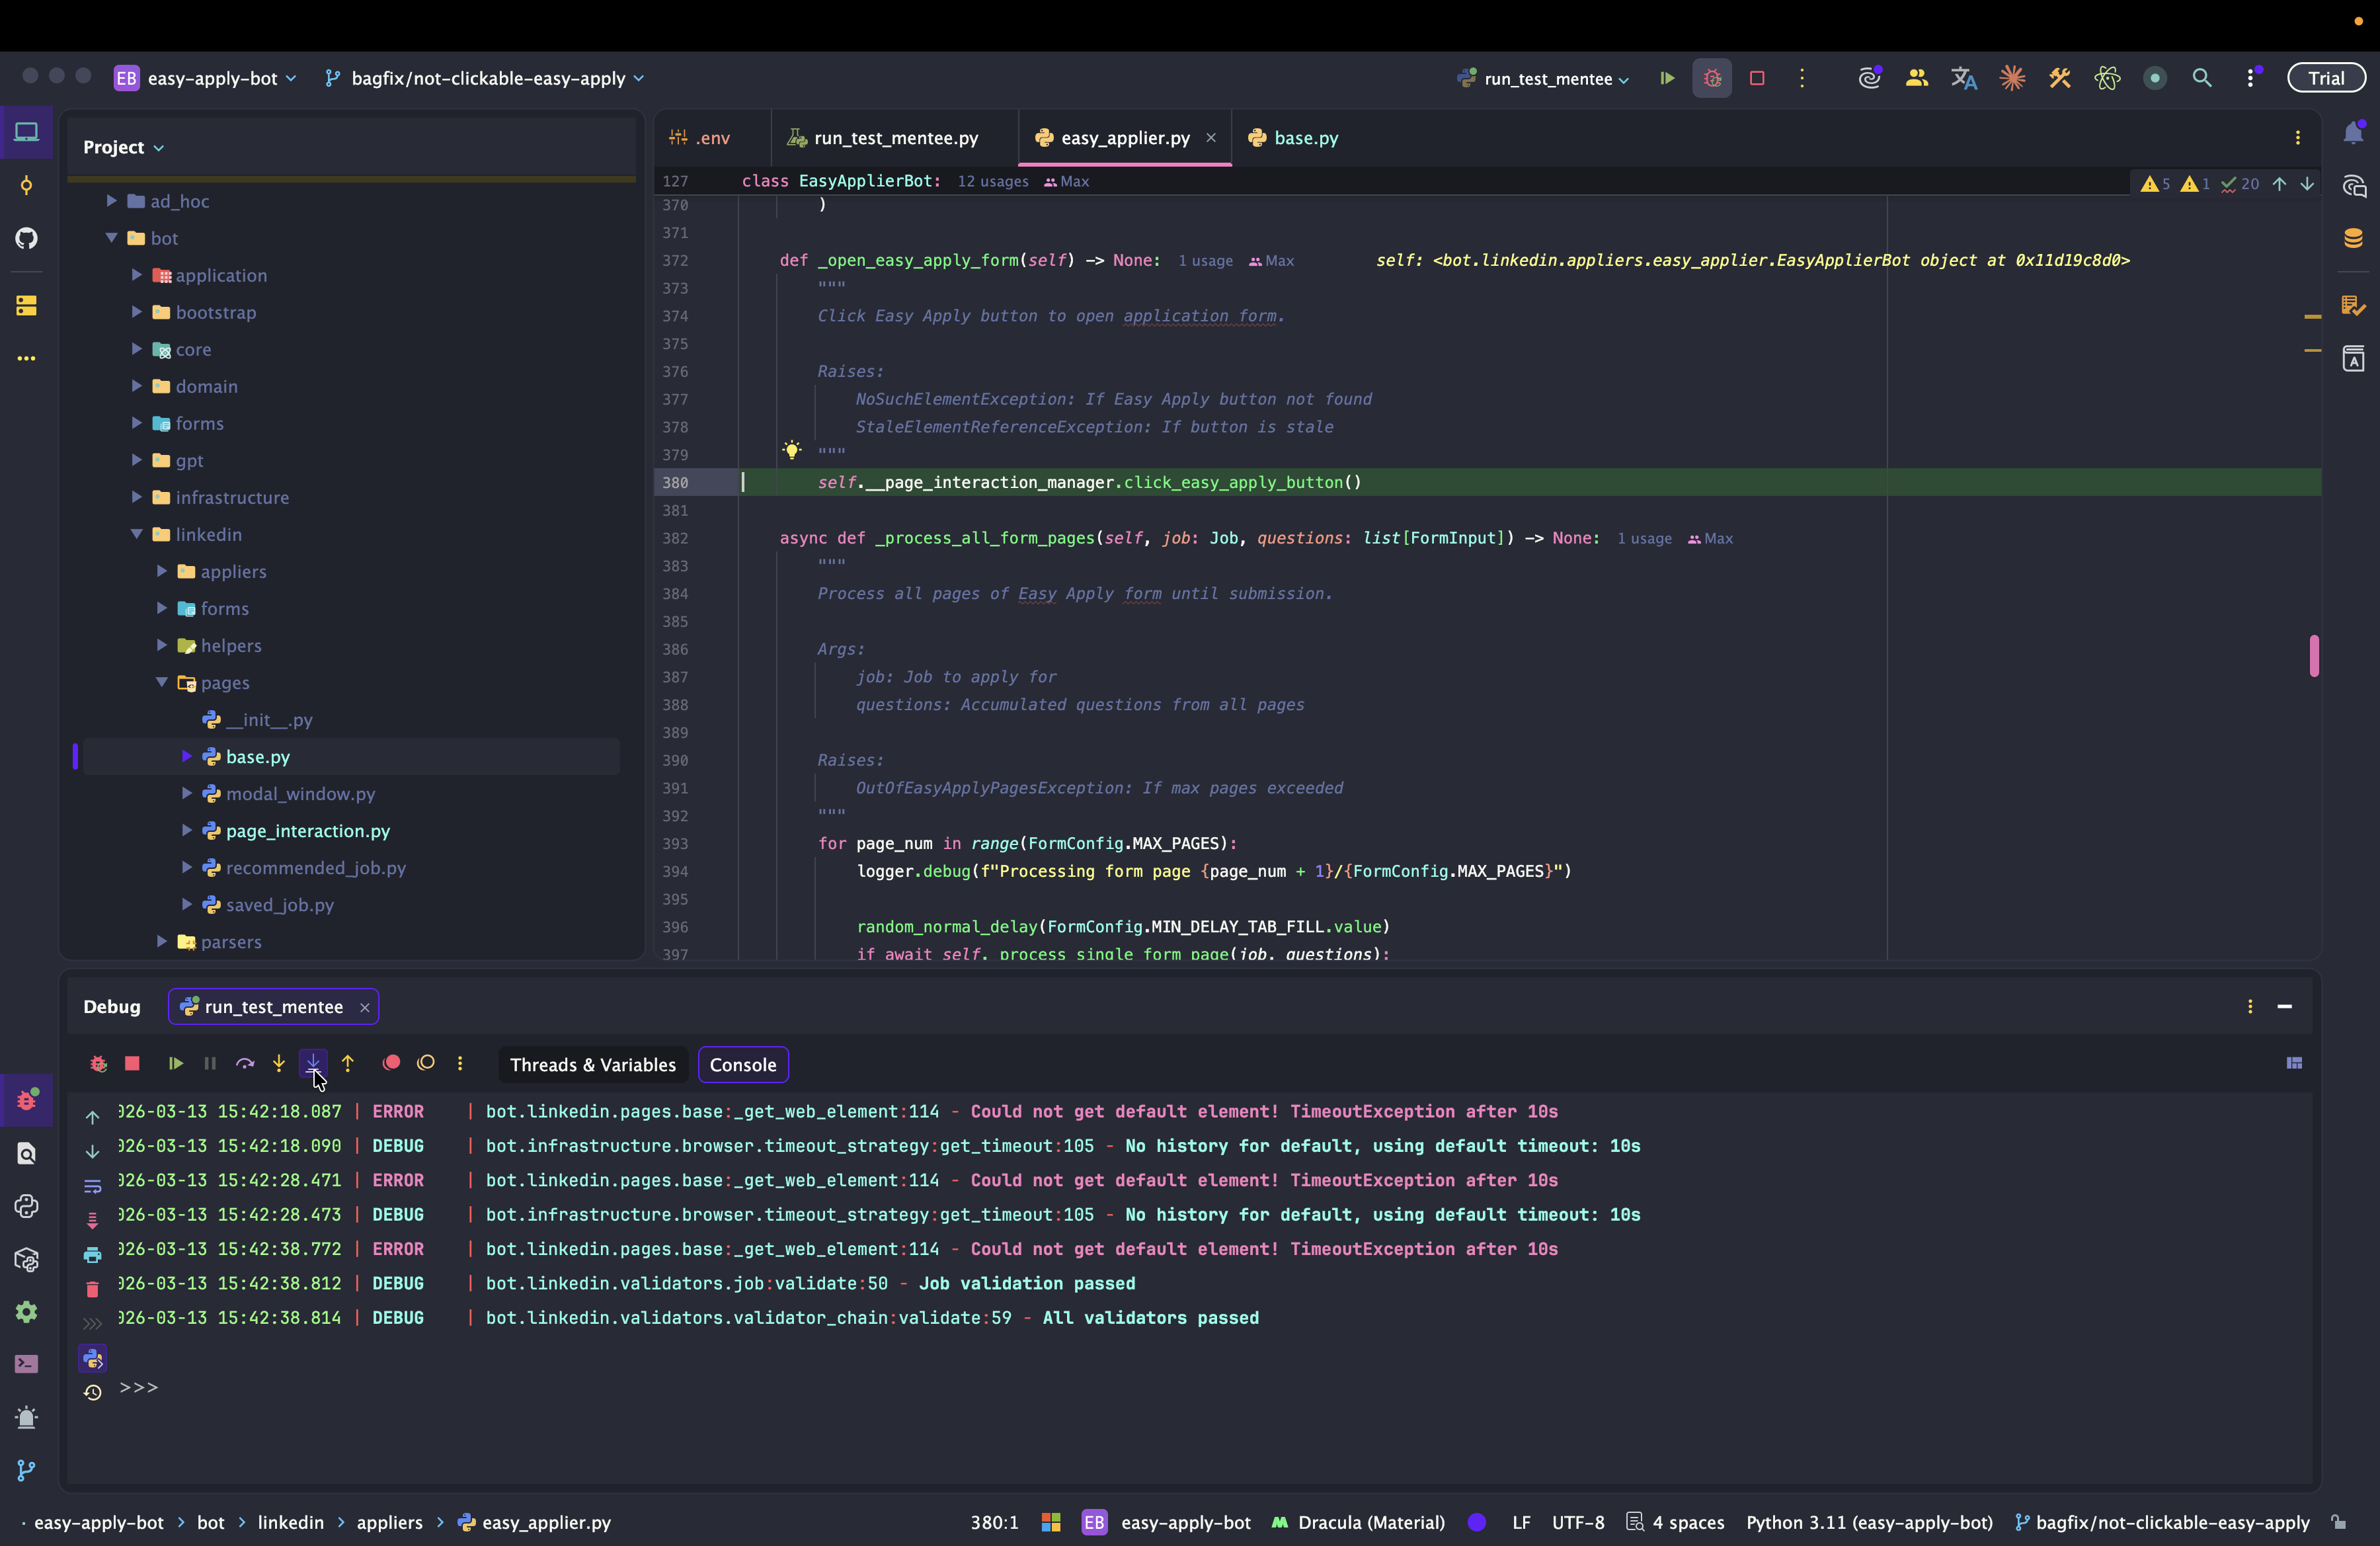Click the Search Everywhere magnifier icon
This screenshot has height=1546, width=2380.
tap(2202, 78)
